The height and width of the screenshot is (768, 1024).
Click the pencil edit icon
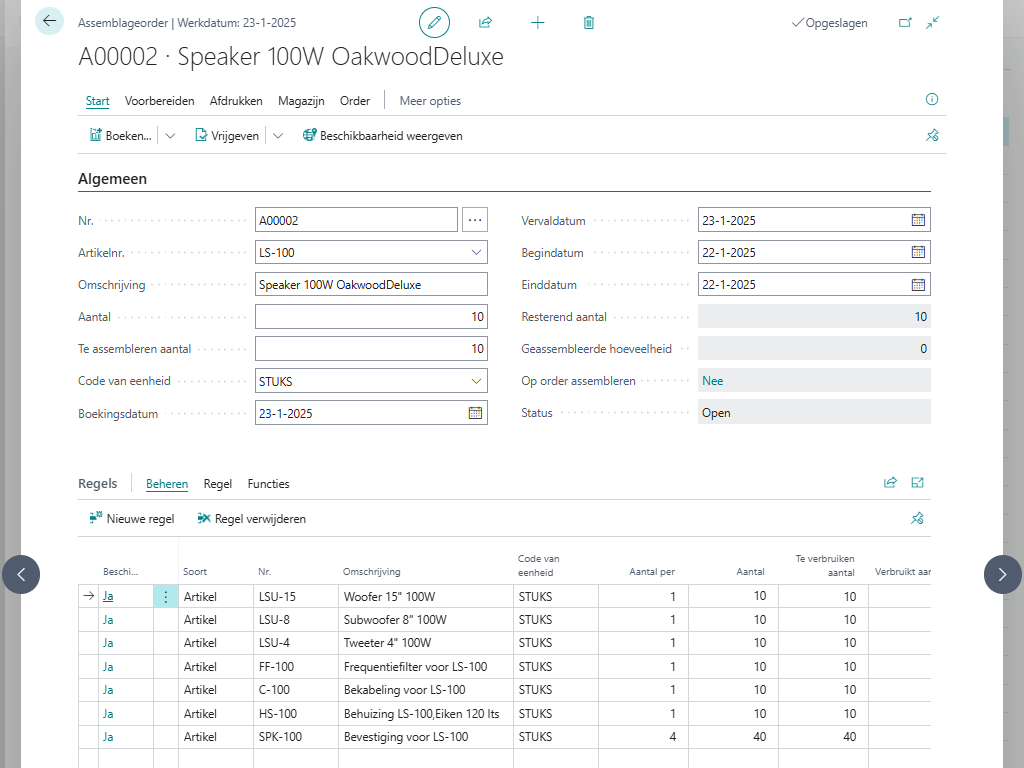(x=434, y=22)
